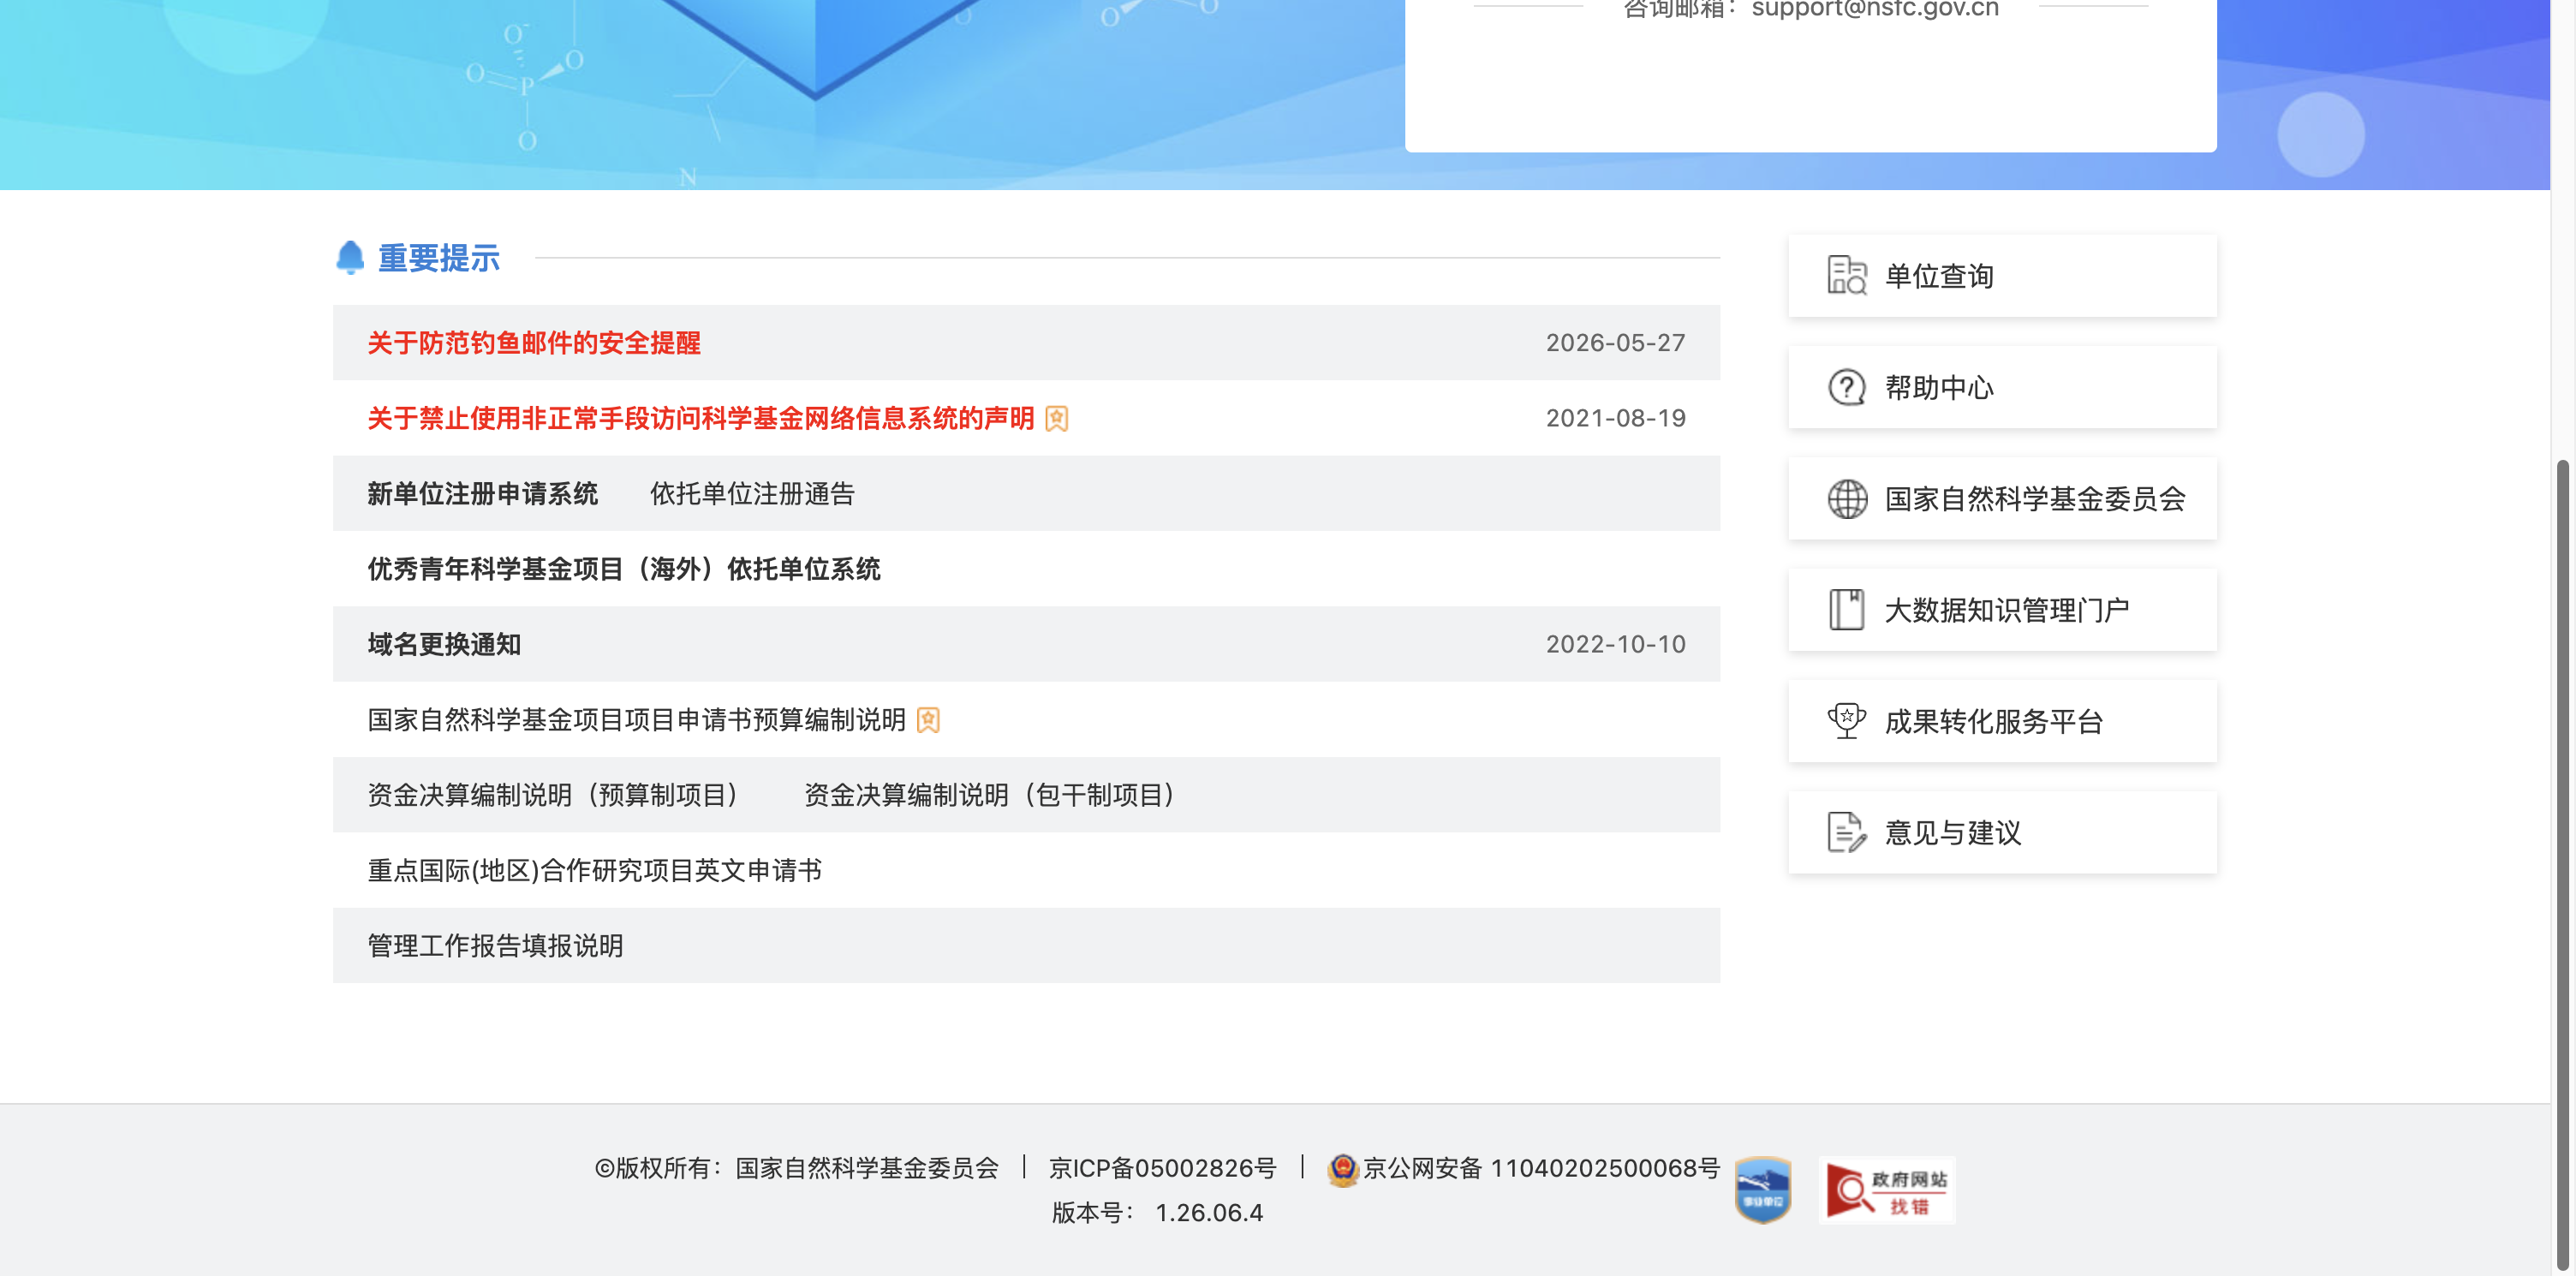
Task: Click the 重要提示 section heading
Action: pos(438,258)
